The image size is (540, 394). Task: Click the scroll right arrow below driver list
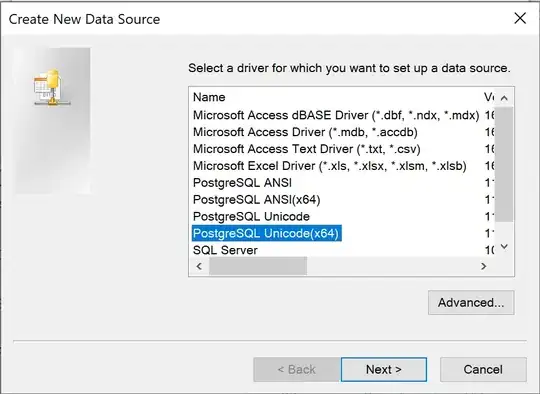pos(484,266)
